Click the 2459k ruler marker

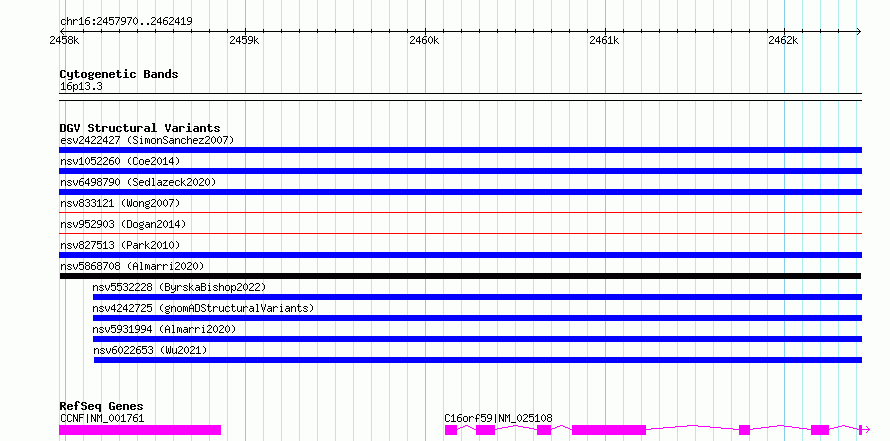pos(244,40)
